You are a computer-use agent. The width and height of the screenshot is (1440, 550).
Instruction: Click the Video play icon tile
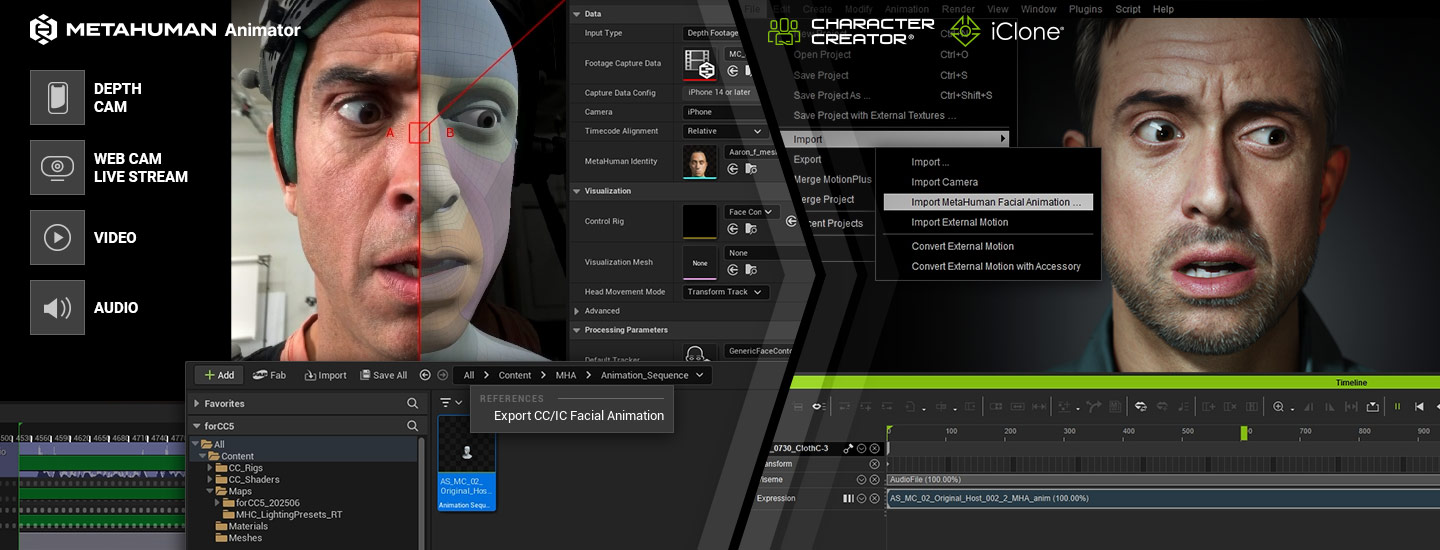(x=57, y=238)
